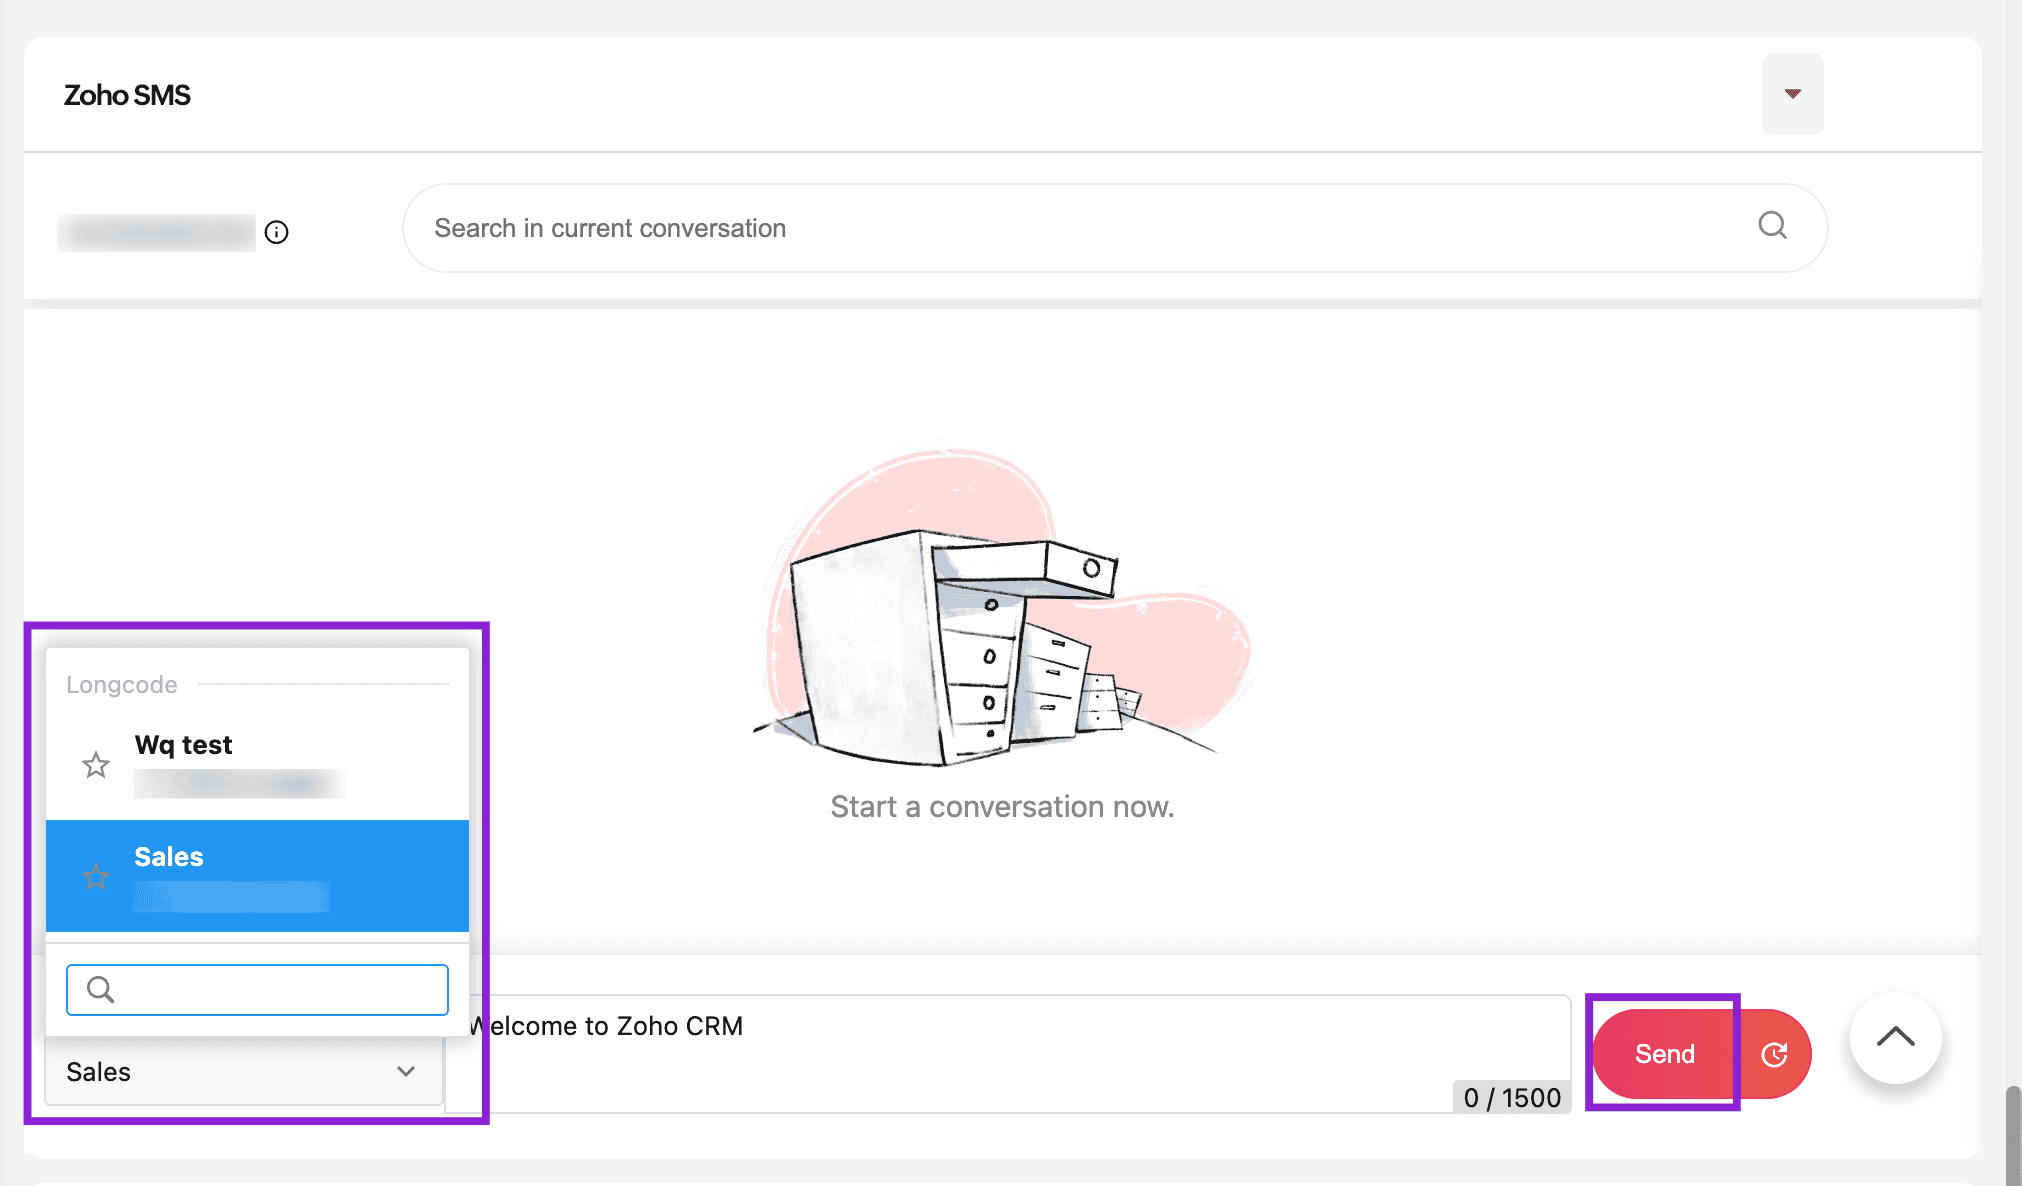Click the vertical scrollbar thumb on the right edge

(2012, 1135)
